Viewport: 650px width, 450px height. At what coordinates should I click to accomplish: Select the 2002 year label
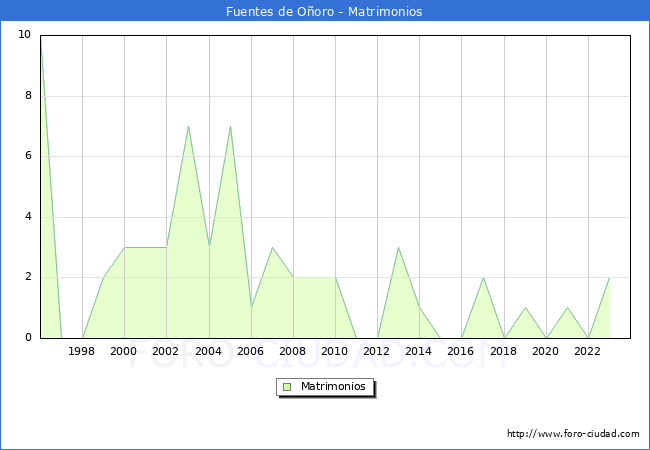click(166, 351)
